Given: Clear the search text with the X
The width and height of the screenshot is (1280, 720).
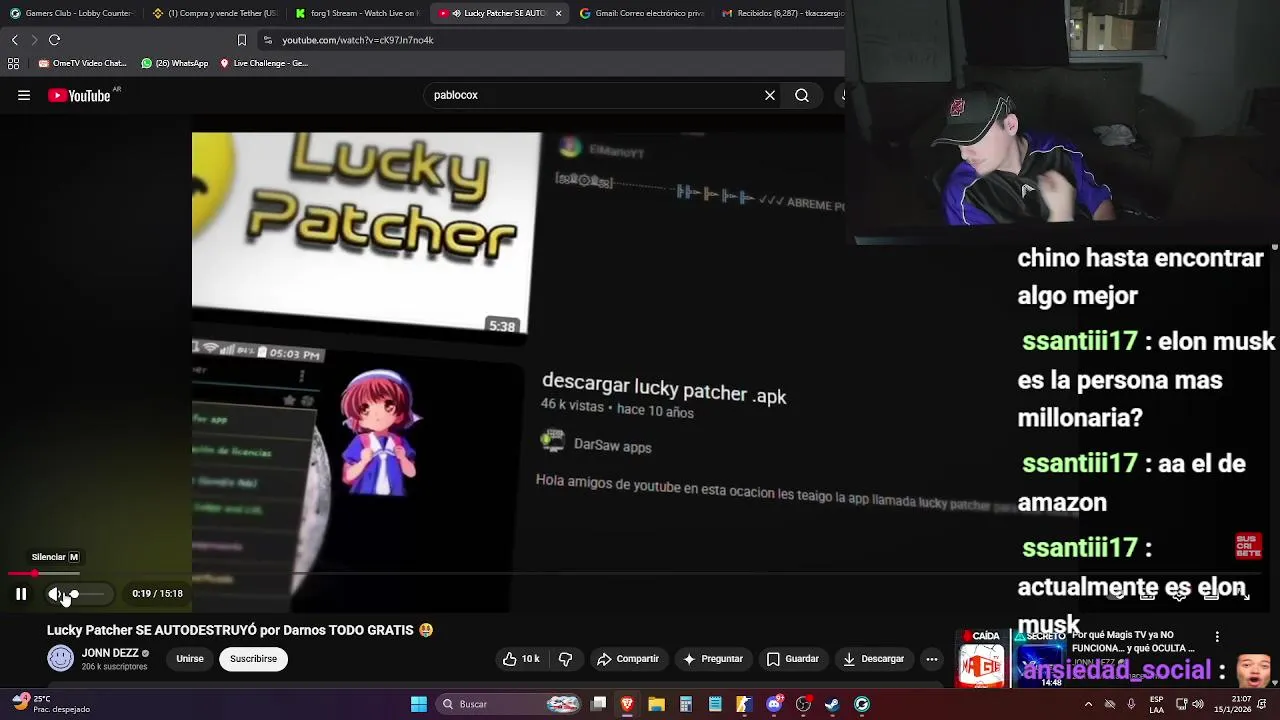Looking at the screenshot, I should point(770,95).
